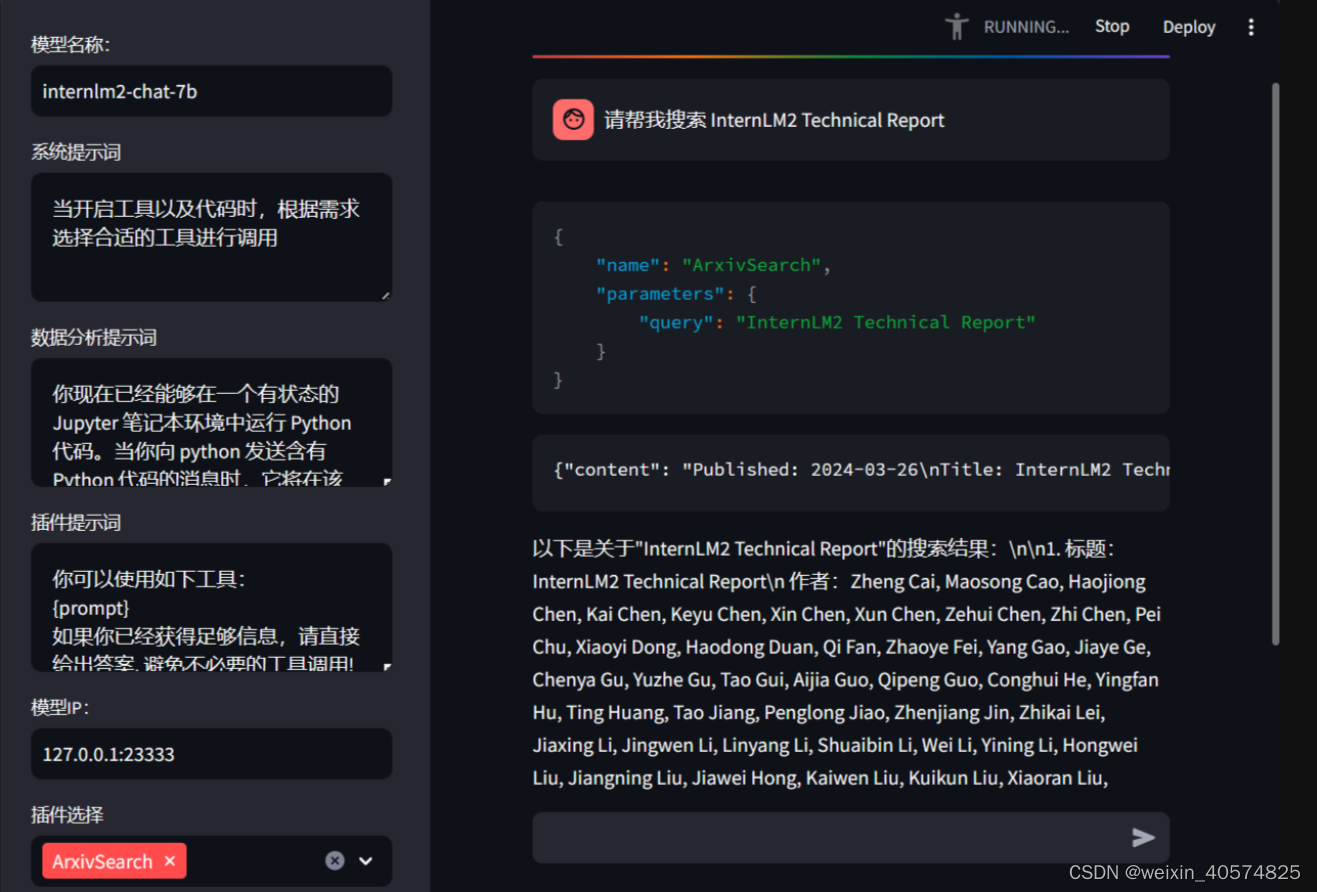This screenshot has height=892, width=1317.
Task: Open the three-dot main menu
Action: (x=1250, y=27)
